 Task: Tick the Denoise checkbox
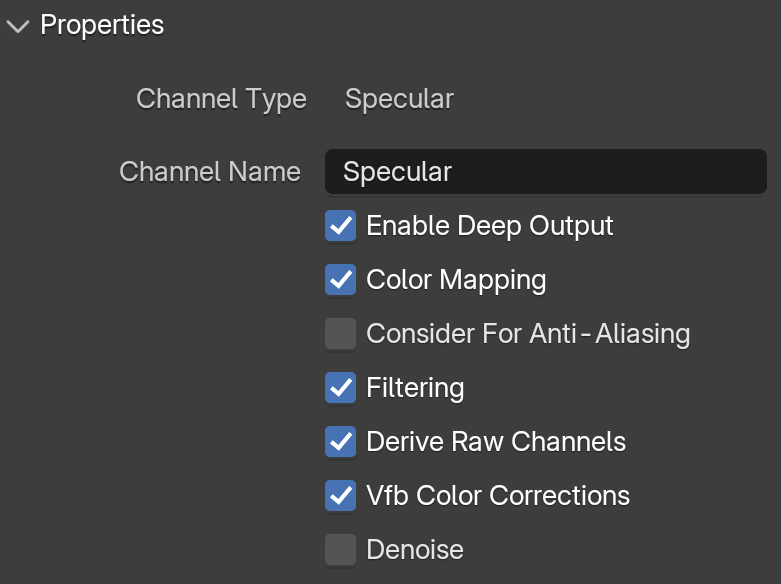pos(341,550)
